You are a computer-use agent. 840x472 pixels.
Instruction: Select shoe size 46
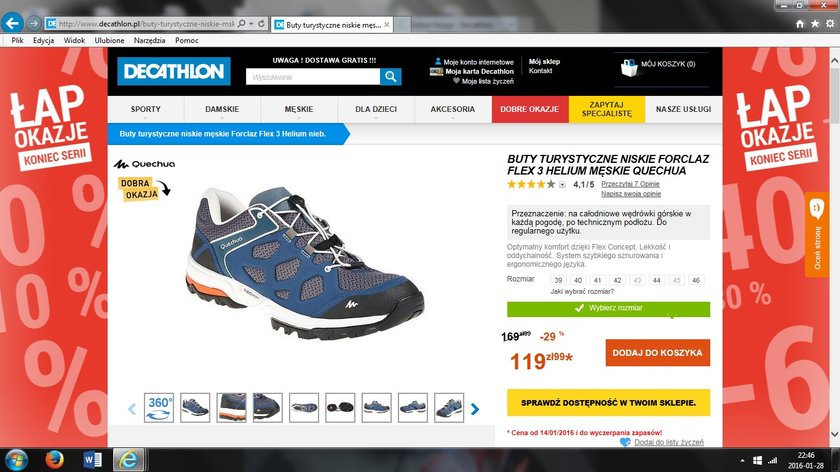[x=696, y=280]
